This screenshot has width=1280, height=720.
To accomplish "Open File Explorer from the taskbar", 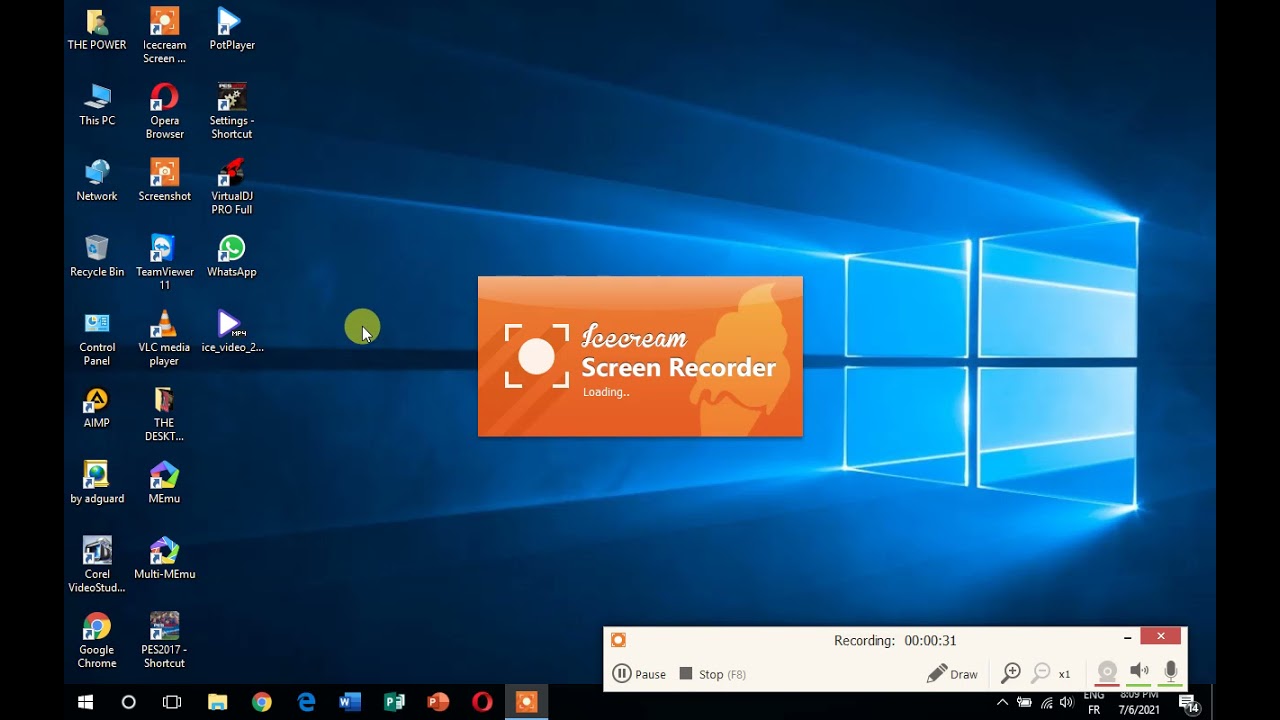I will pyautogui.click(x=217, y=702).
